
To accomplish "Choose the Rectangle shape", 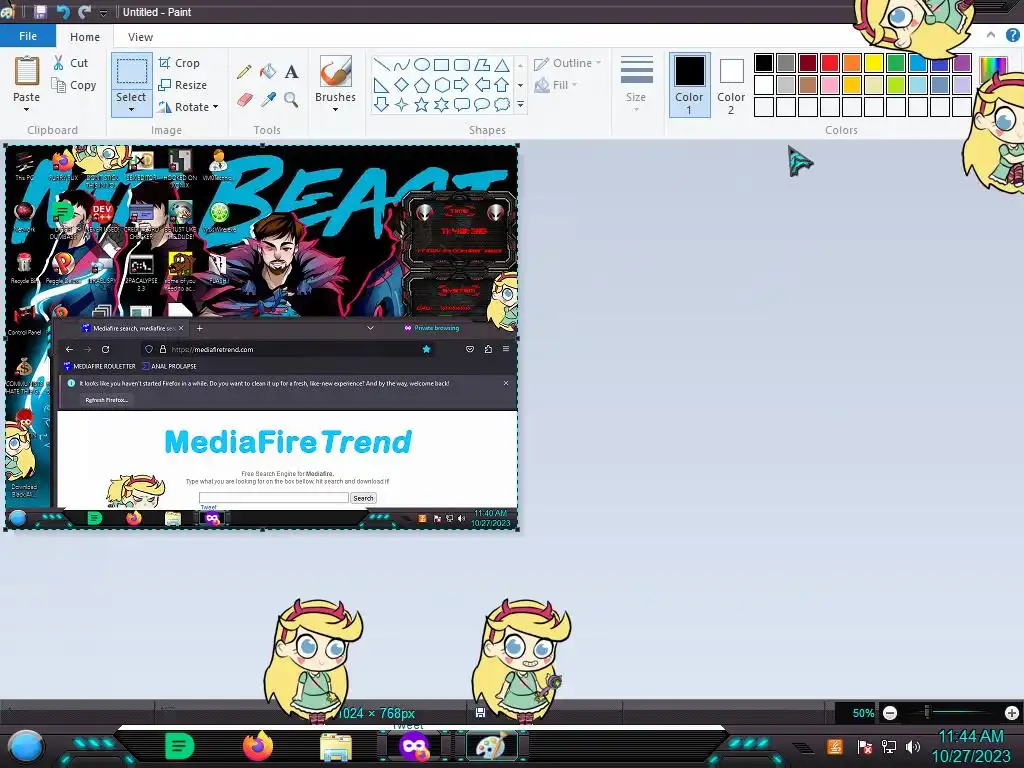I will pos(441,65).
